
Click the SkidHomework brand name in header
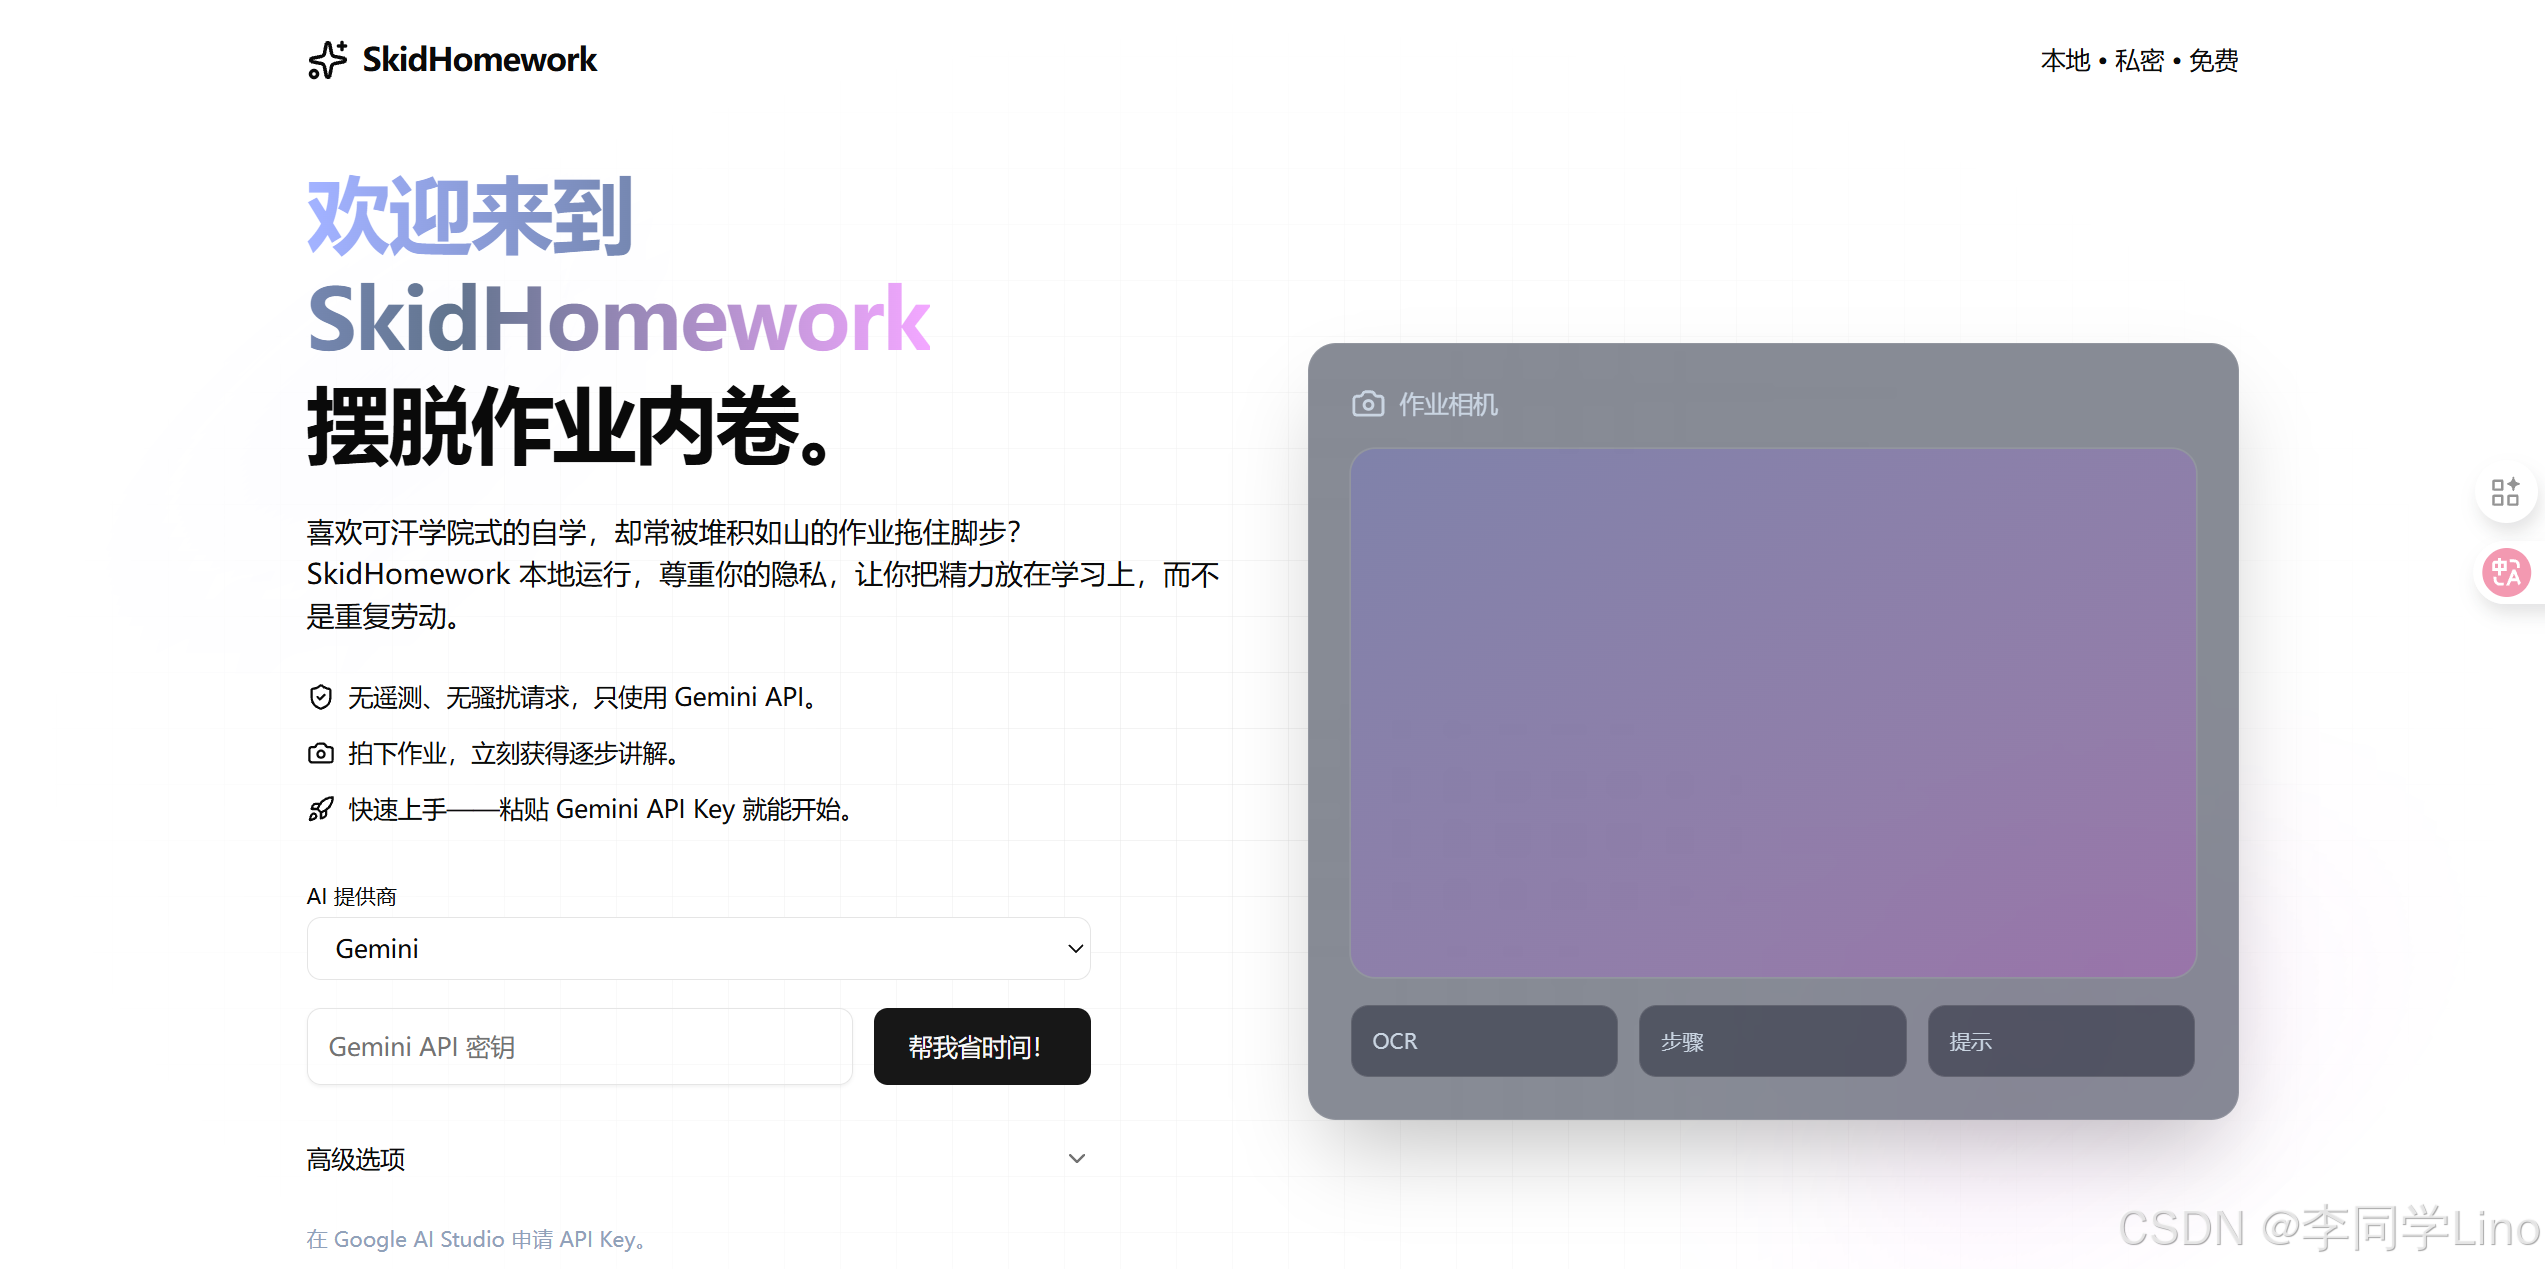(479, 60)
